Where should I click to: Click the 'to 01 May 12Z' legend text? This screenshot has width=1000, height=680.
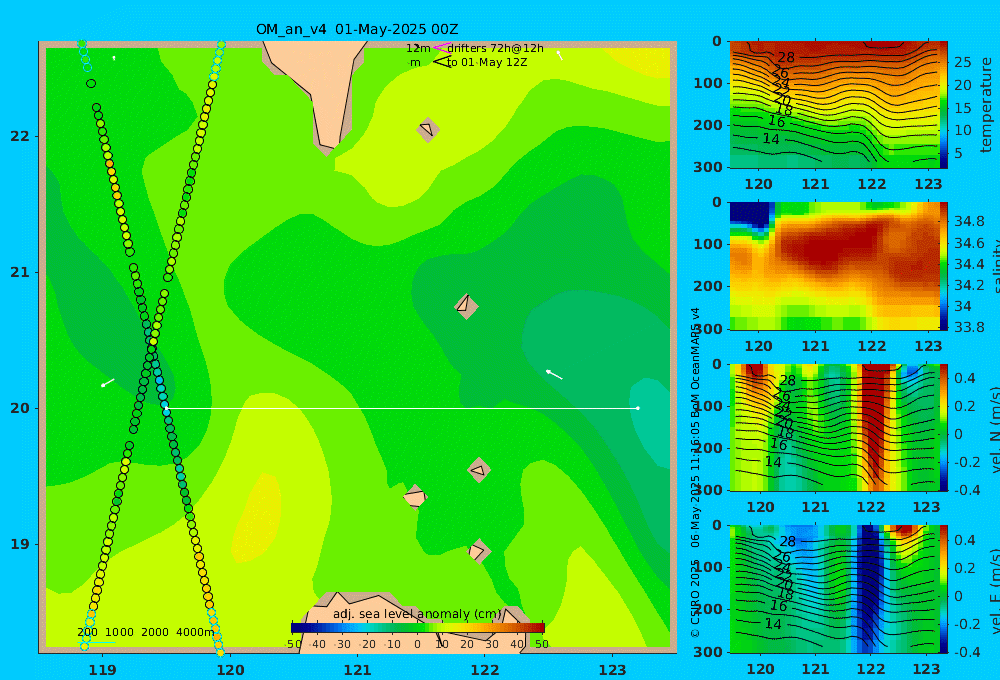pos(487,62)
